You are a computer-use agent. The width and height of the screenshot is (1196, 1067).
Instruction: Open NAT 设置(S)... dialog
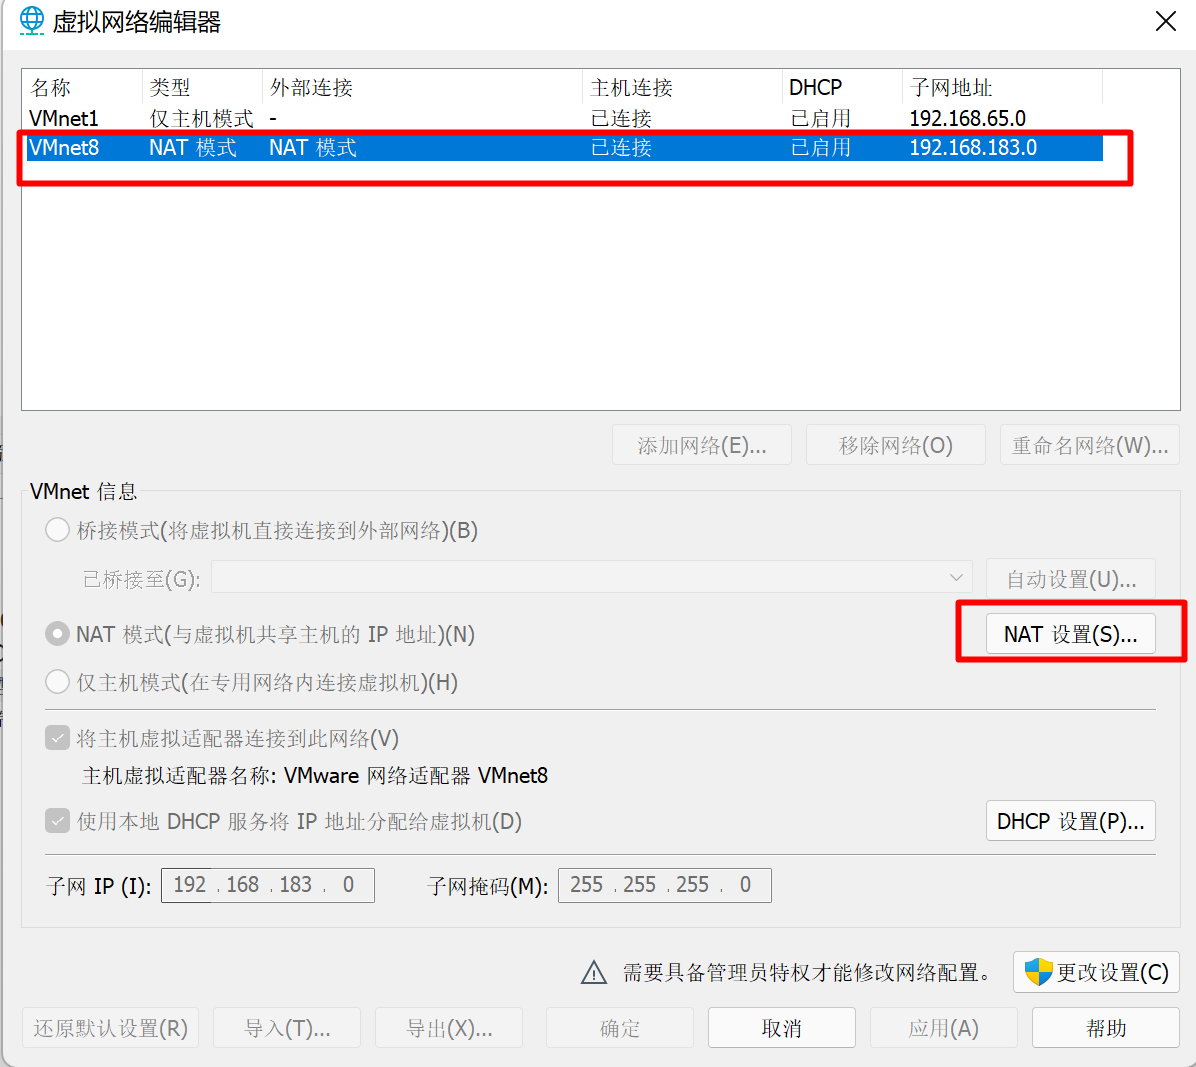1071,634
